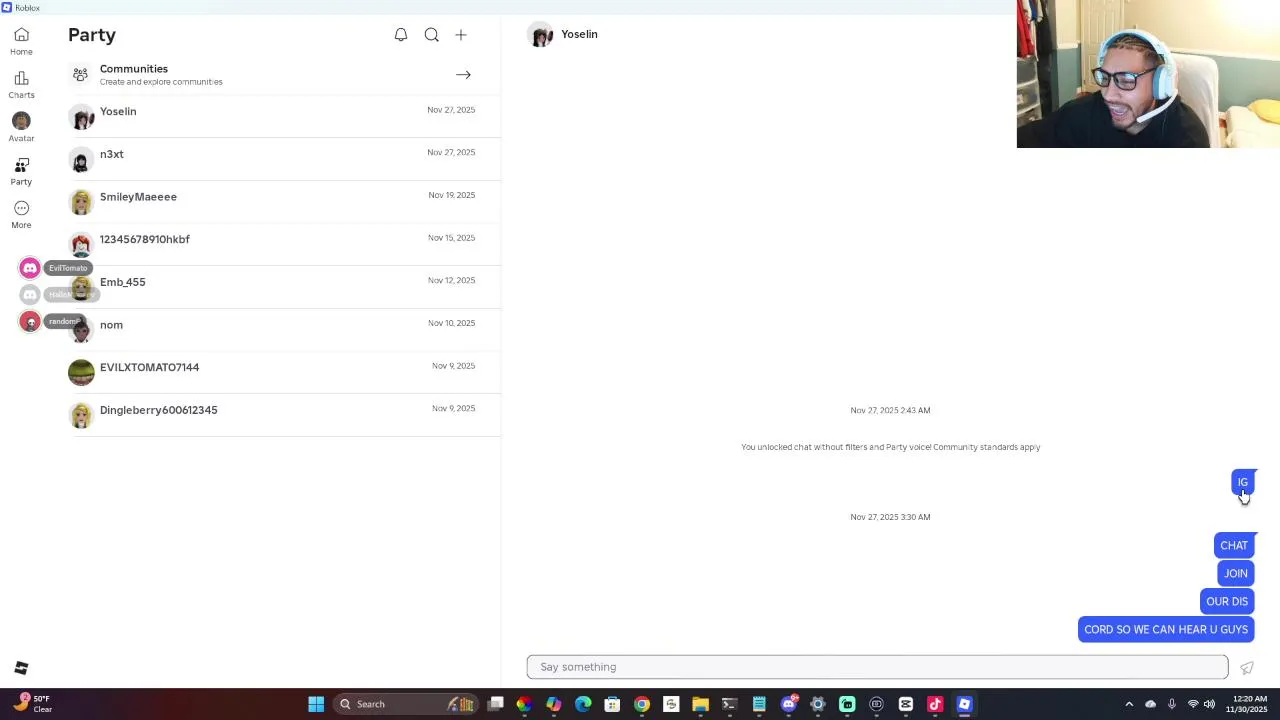The image size is (1280, 720).
Task: Open Google Chrome from taskbar
Action: pyautogui.click(x=642, y=704)
